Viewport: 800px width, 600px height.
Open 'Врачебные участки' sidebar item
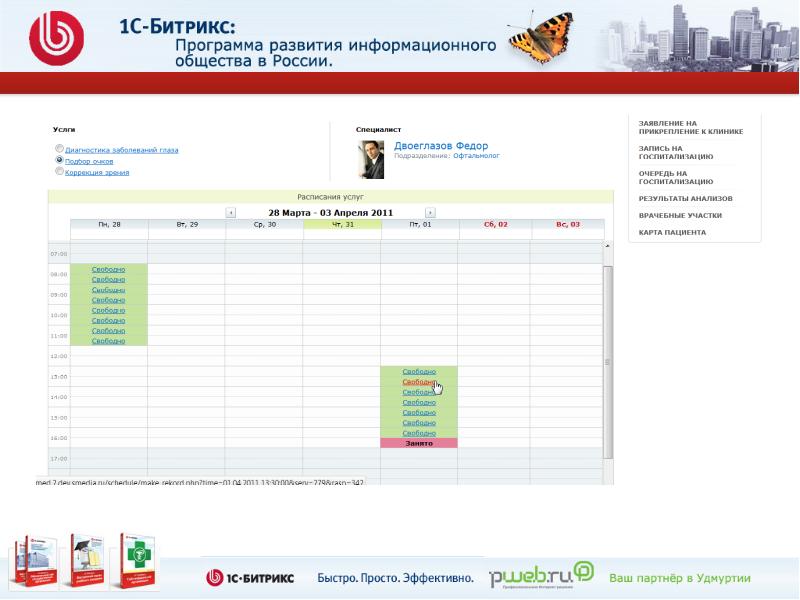point(680,215)
